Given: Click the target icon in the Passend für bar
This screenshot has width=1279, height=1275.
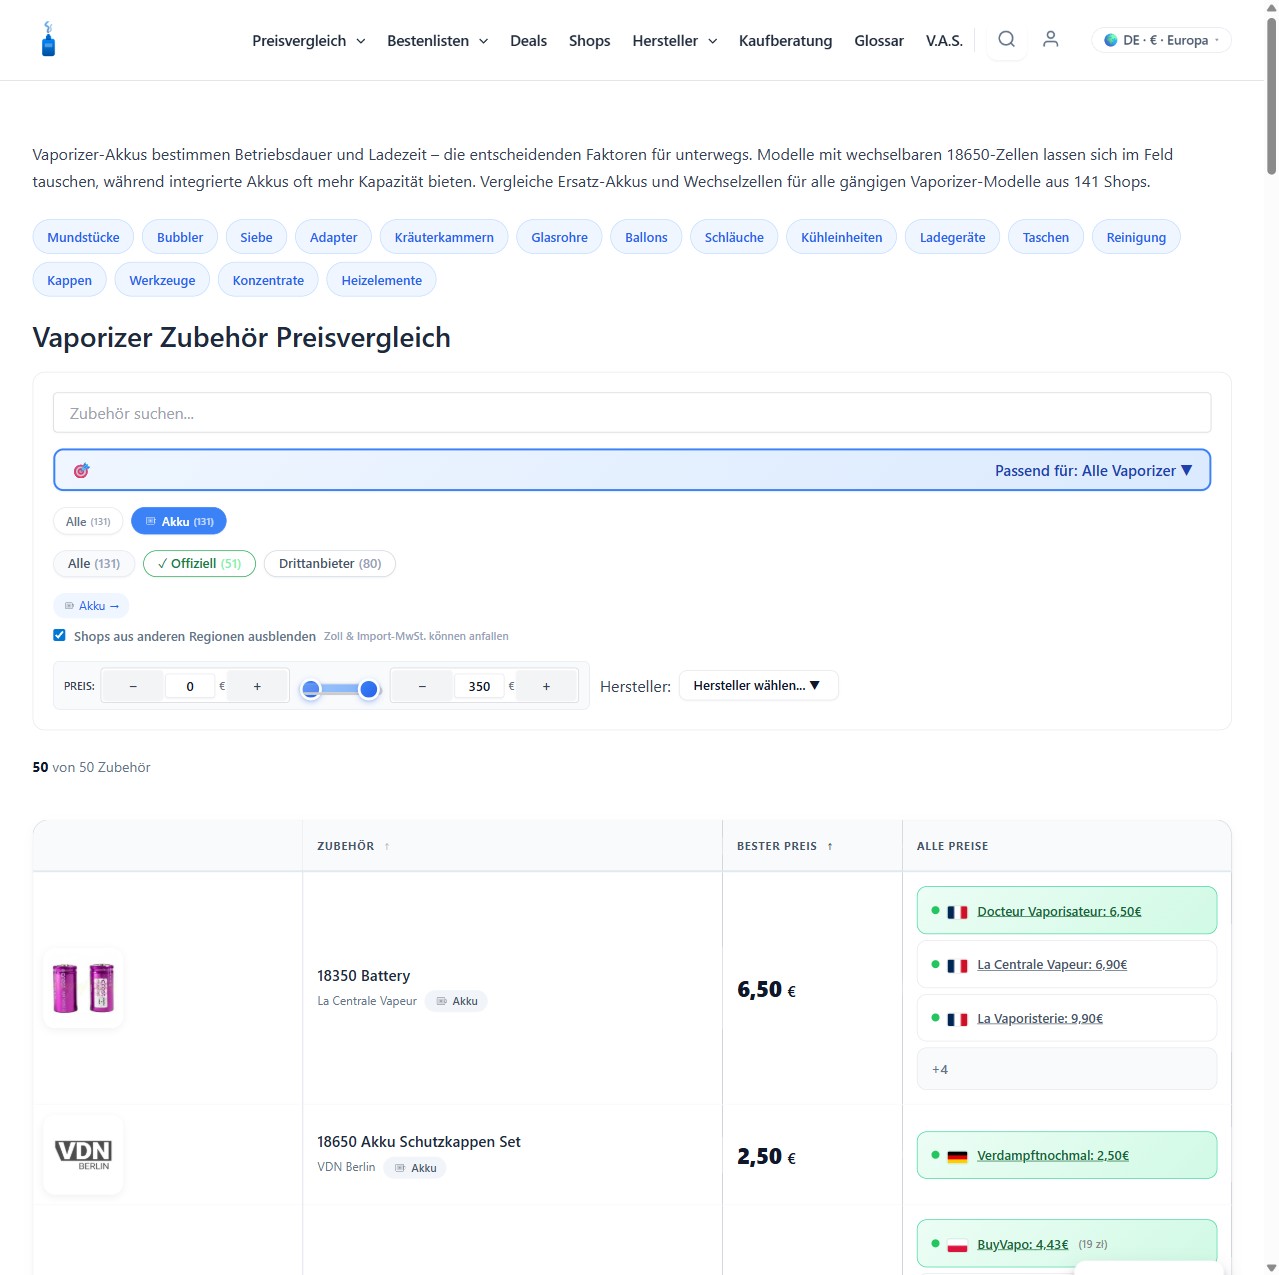Looking at the screenshot, I should click(x=82, y=471).
